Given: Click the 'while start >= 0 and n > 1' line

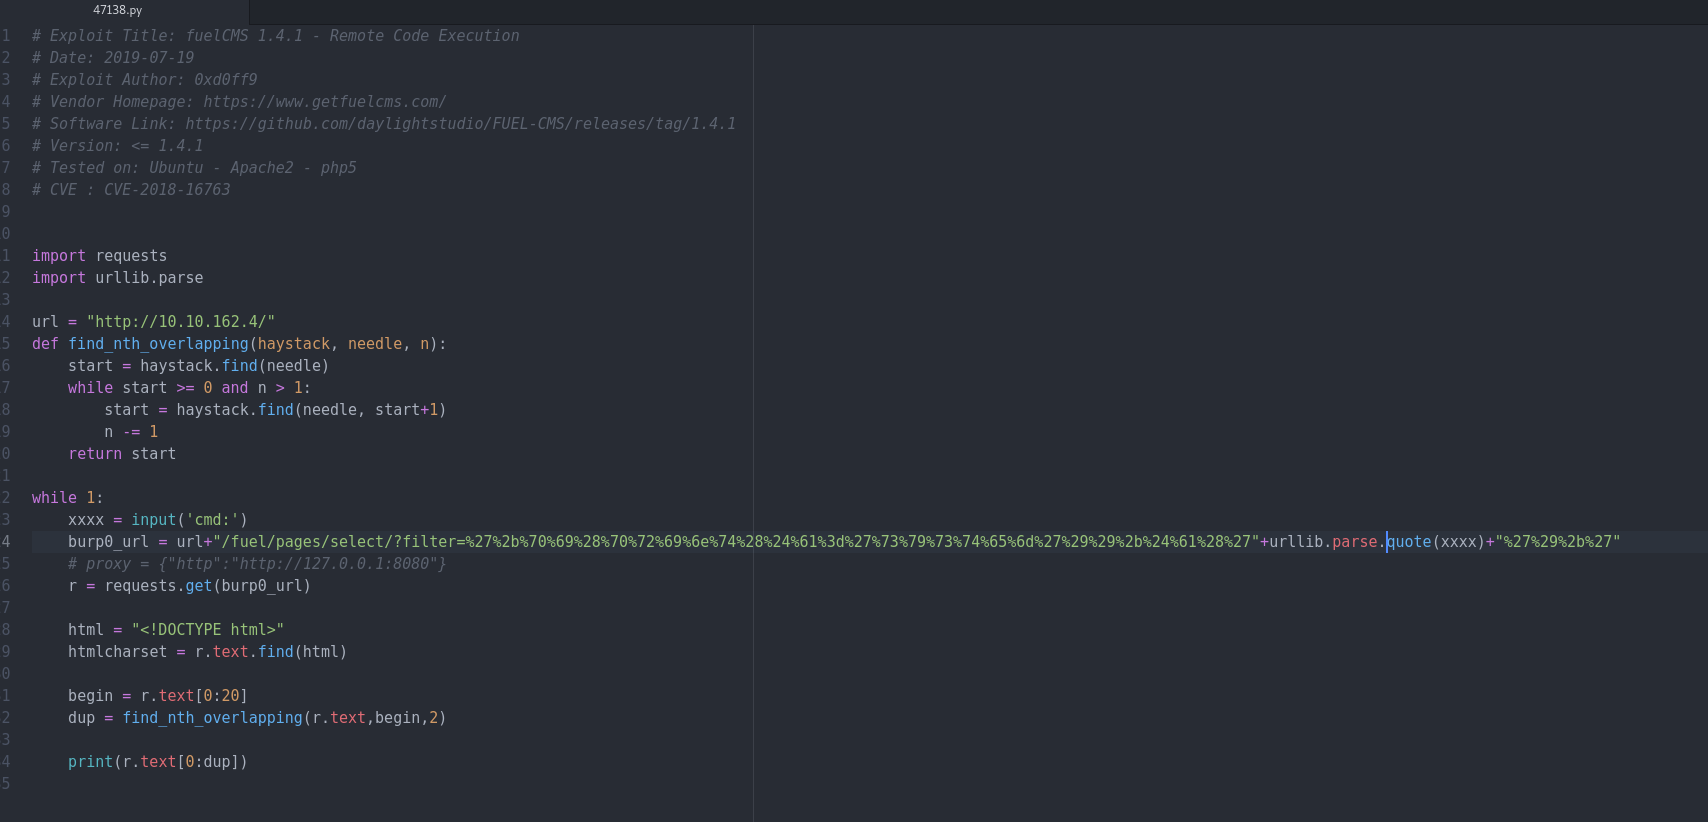Looking at the screenshot, I should [x=190, y=388].
